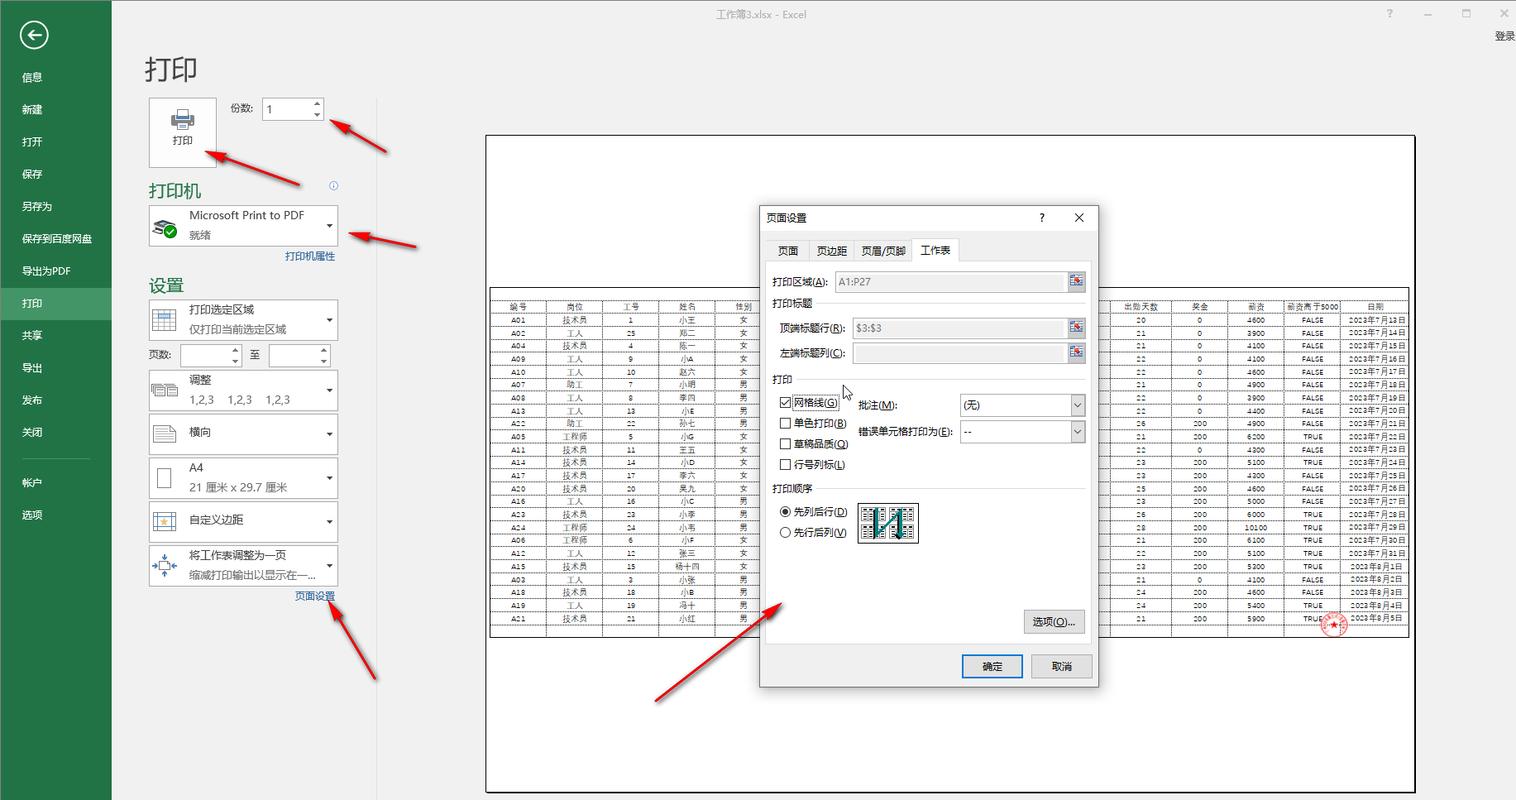
Task: Increase the 份数 copies count
Action: [x=317, y=103]
